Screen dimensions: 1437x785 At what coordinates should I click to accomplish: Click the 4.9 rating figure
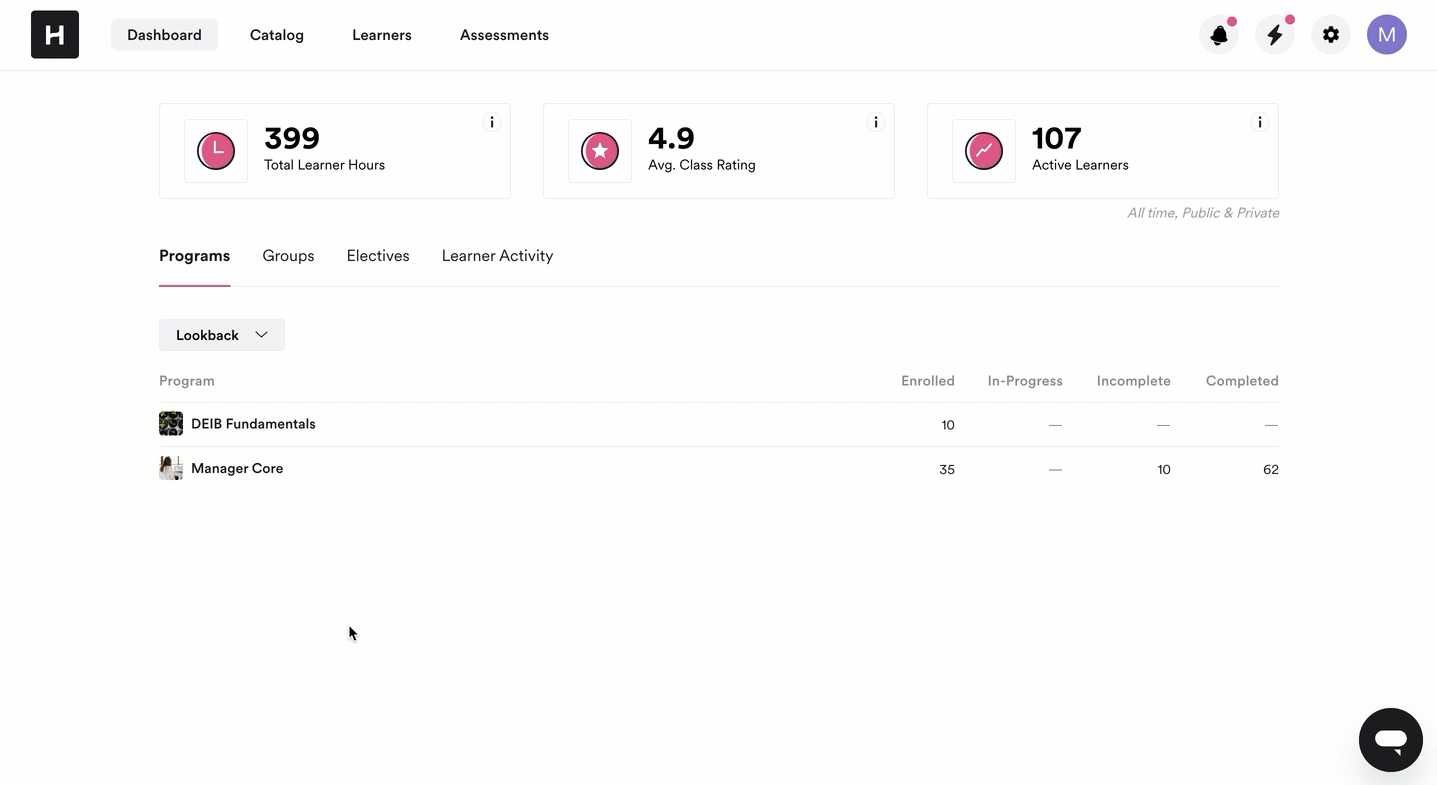click(x=671, y=138)
